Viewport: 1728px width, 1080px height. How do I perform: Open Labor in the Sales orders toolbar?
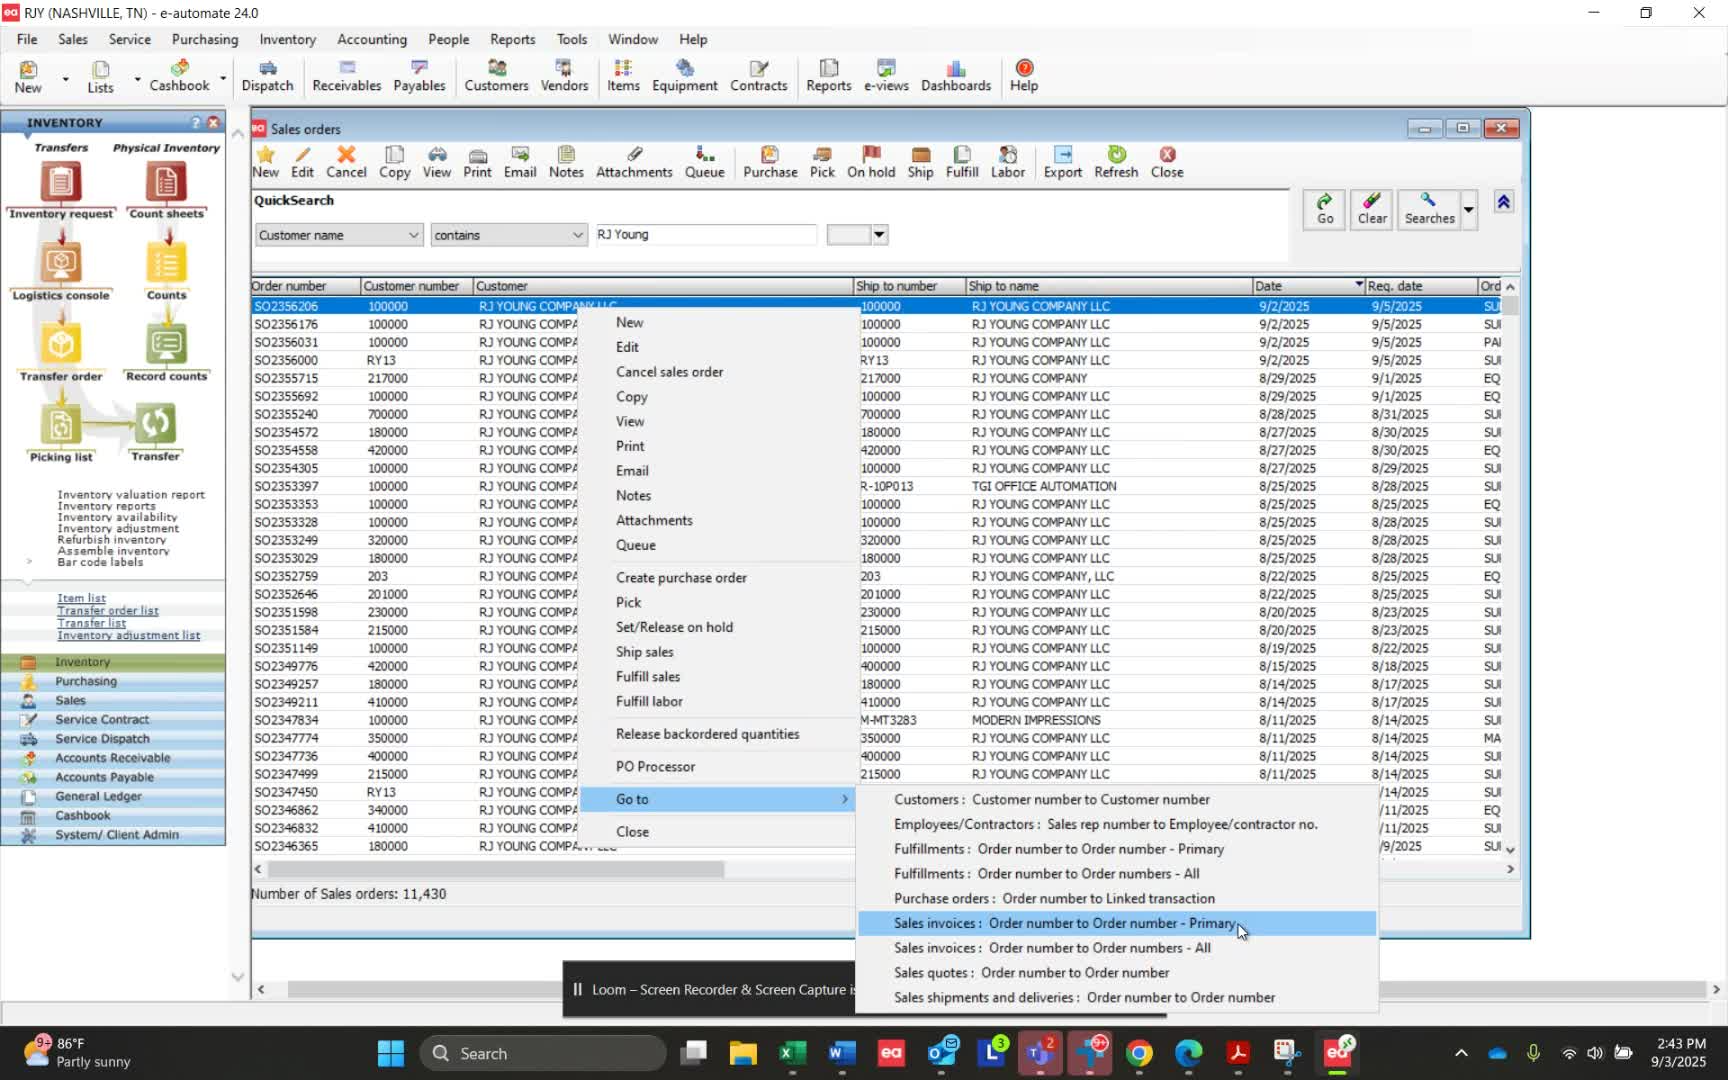[1008, 162]
